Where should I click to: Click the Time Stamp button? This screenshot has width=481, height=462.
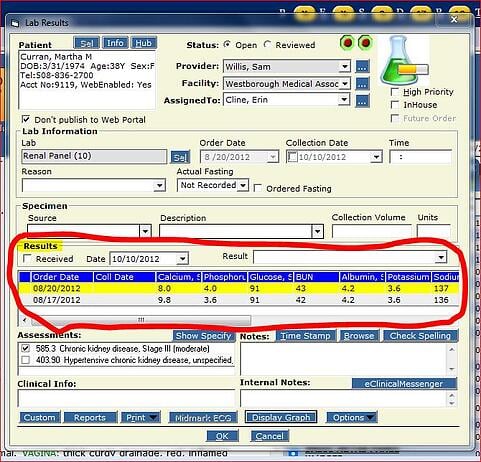tap(305, 336)
